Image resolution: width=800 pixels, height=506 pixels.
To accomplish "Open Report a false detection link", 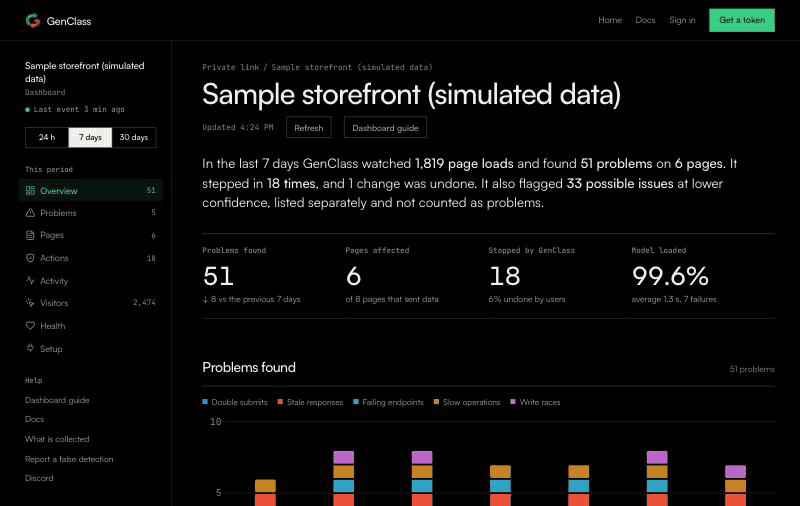I will tap(69, 459).
